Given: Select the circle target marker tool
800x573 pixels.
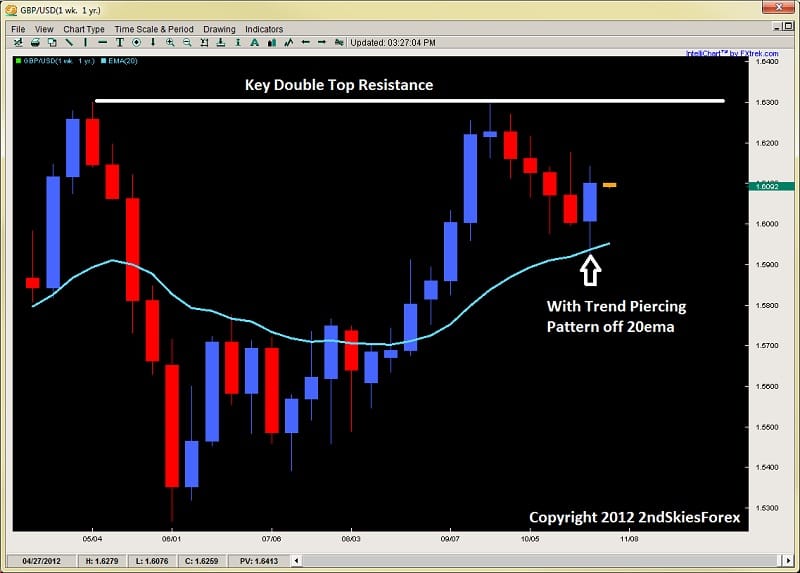Looking at the screenshot, I should click(x=136, y=43).
